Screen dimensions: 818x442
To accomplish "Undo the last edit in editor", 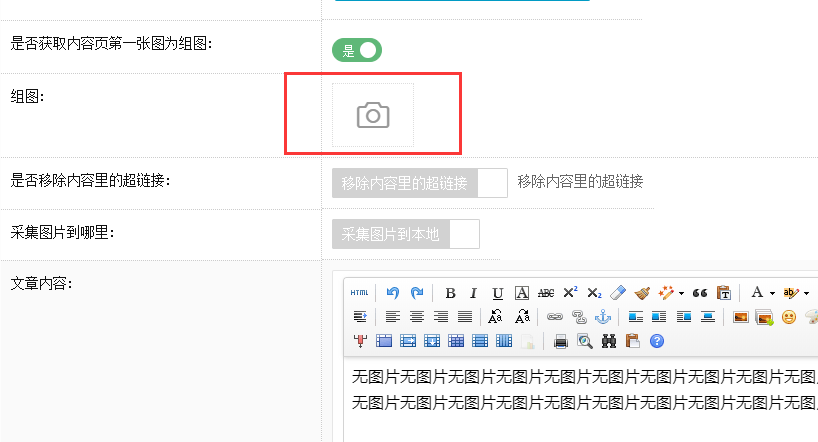I will coord(393,293).
